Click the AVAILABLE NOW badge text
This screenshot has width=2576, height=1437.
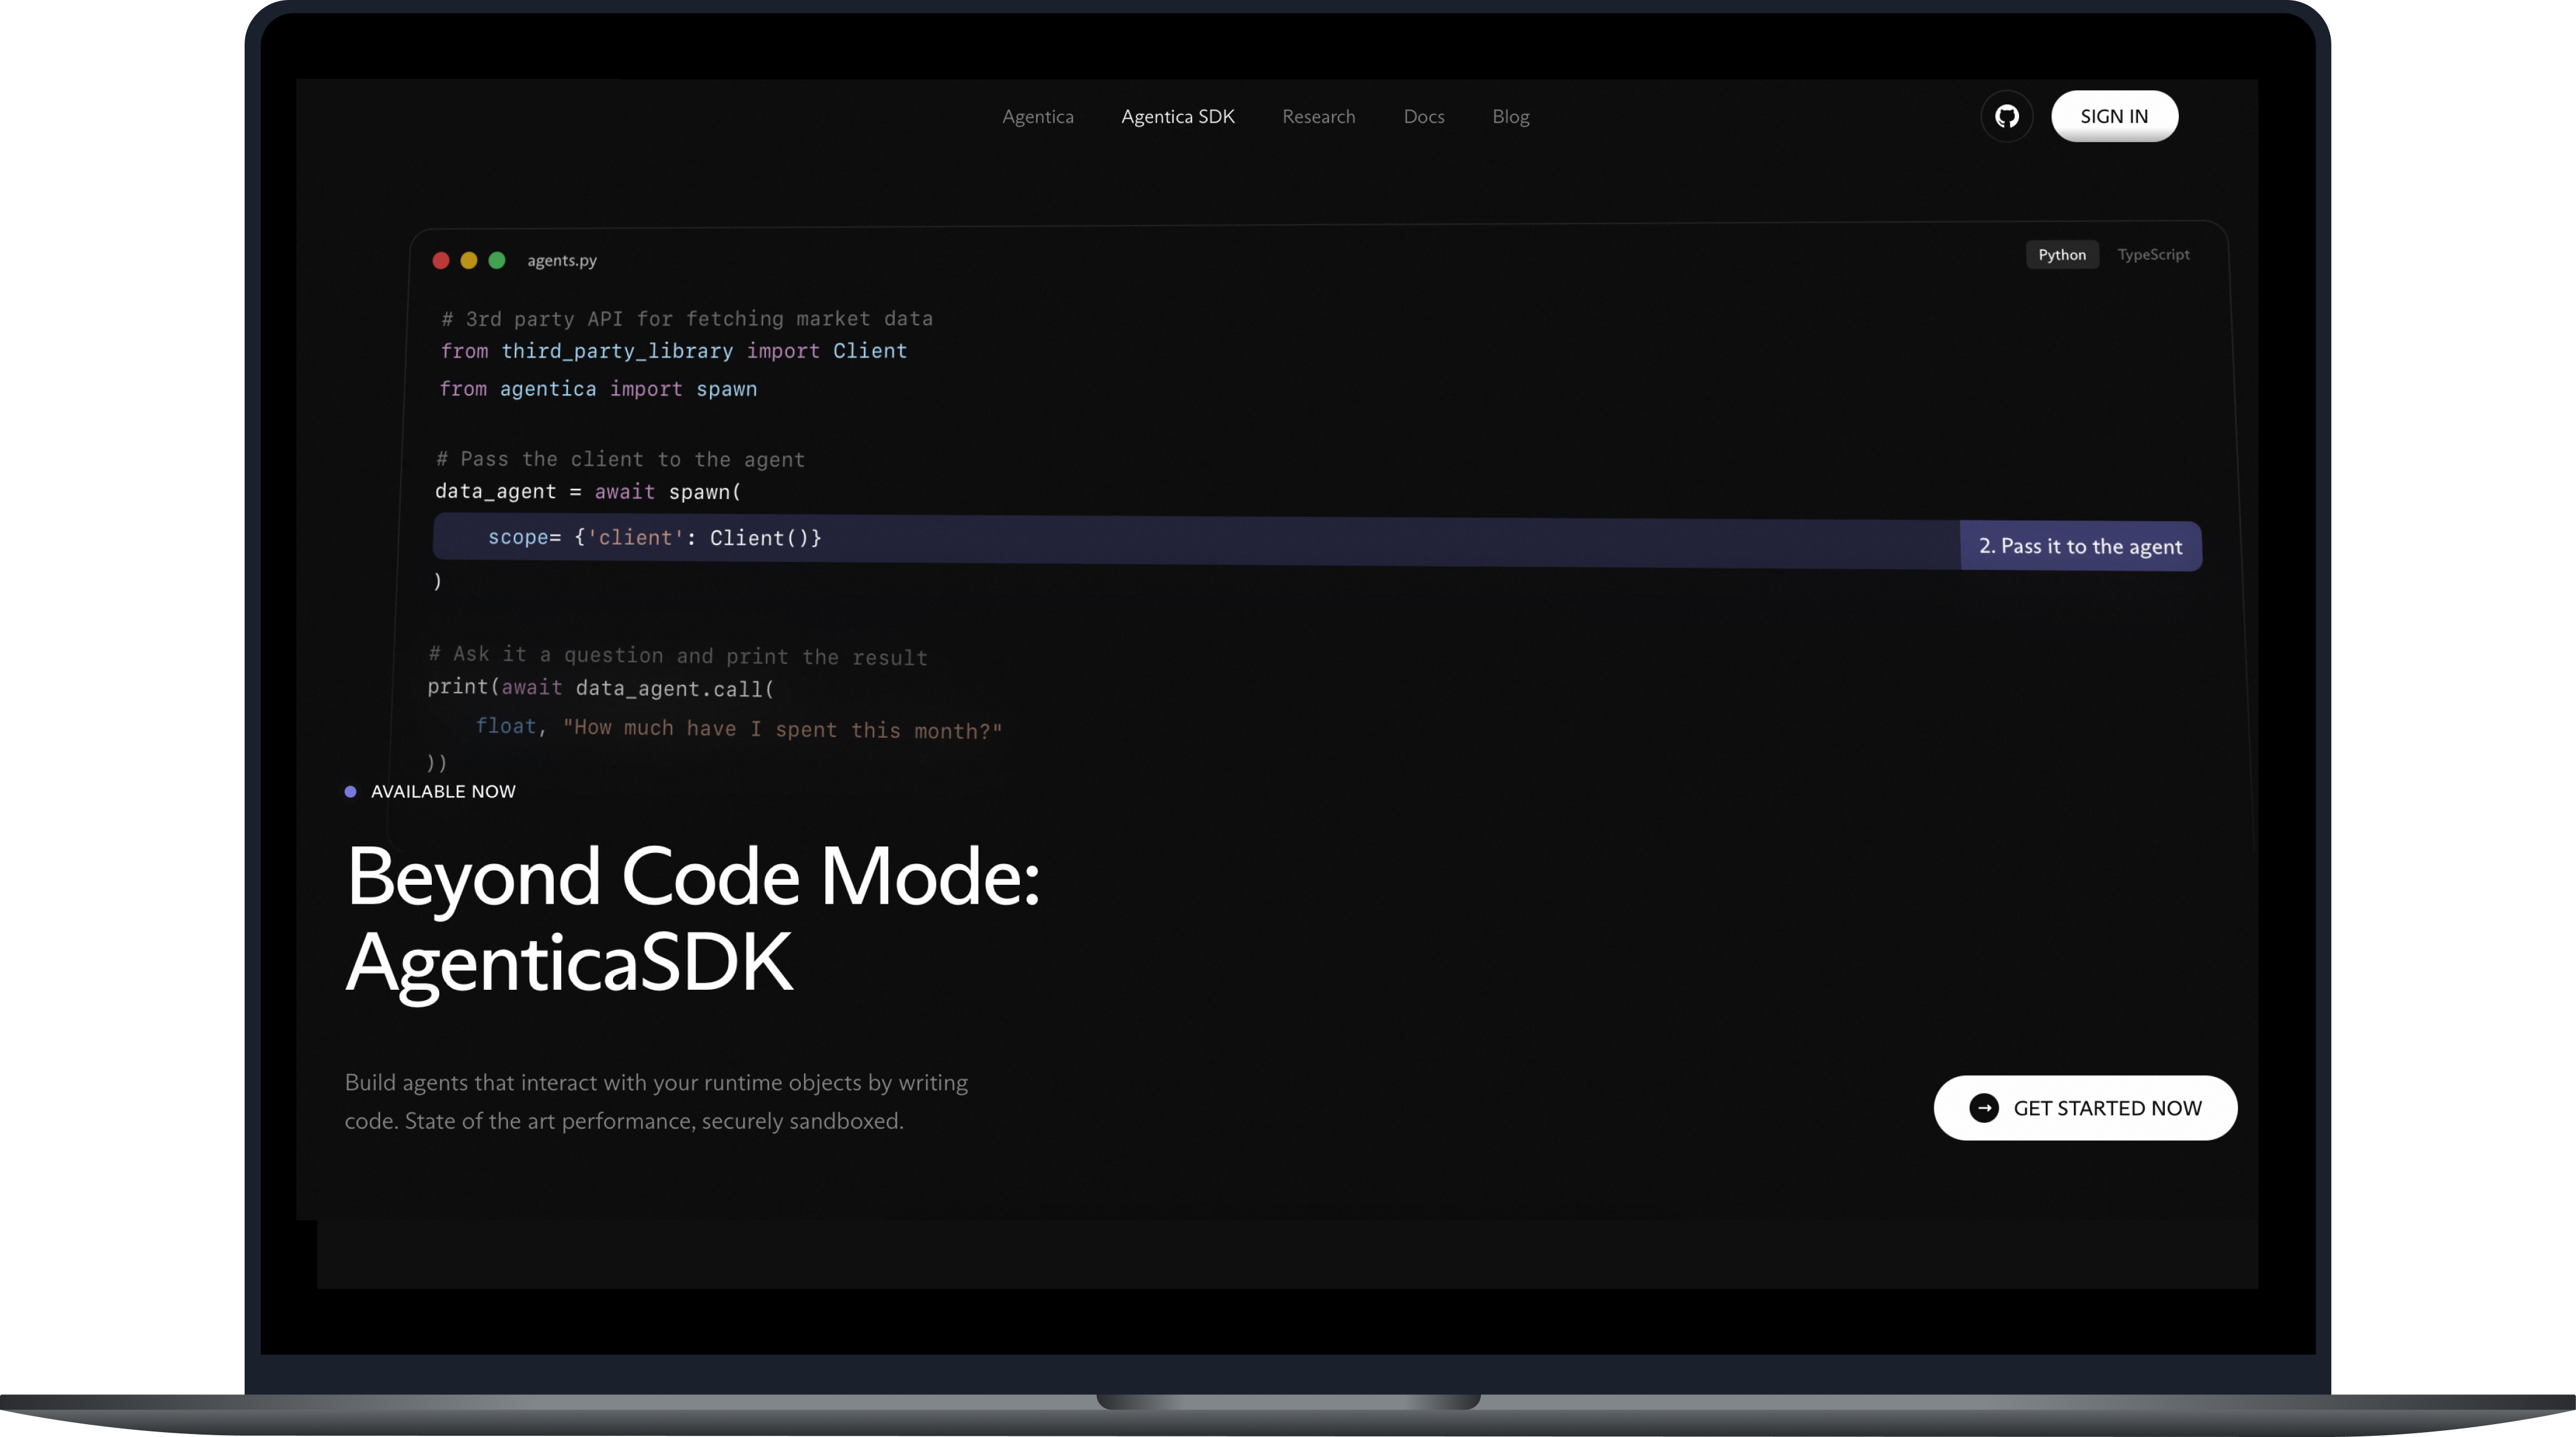pyautogui.click(x=443, y=791)
